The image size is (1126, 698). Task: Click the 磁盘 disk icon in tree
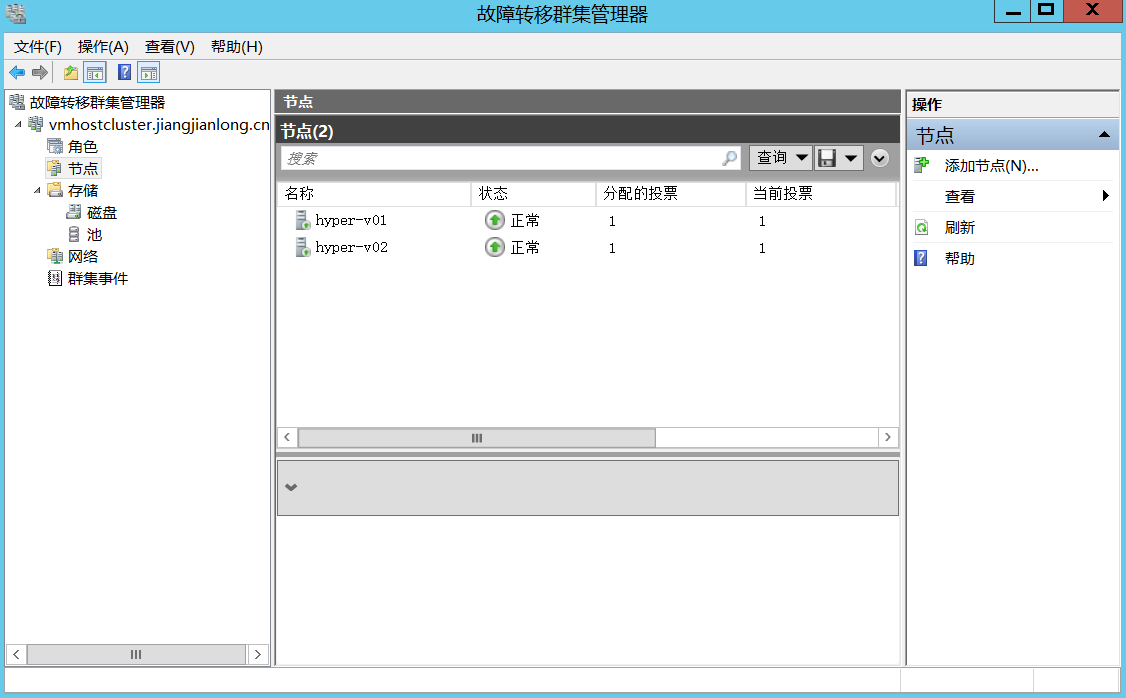pyautogui.click(x=73, y=213)
